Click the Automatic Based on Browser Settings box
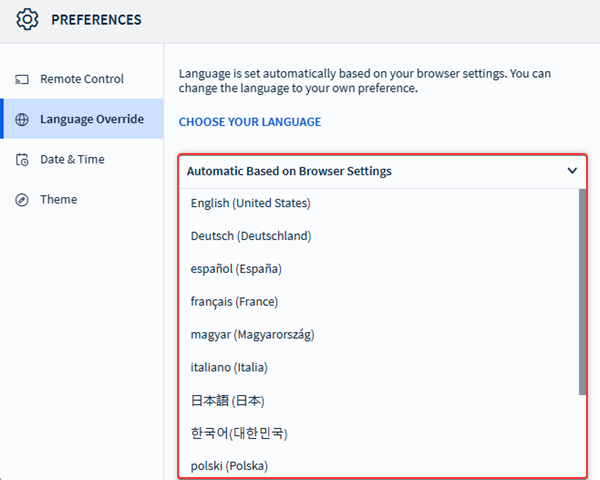The image size is (600, 480). 290,171
